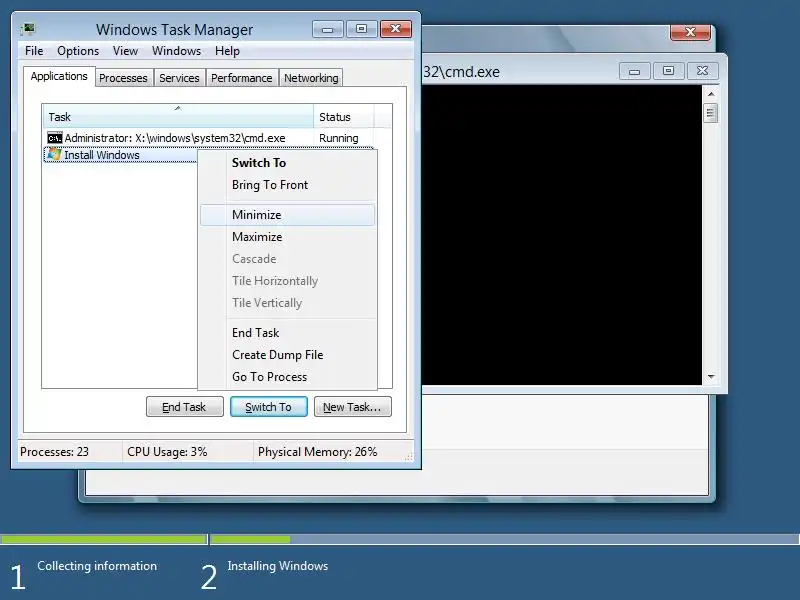Viewport: 800px width, 600px height.
Task: Click the Collecting information progress bar
Action: [104, 539]
